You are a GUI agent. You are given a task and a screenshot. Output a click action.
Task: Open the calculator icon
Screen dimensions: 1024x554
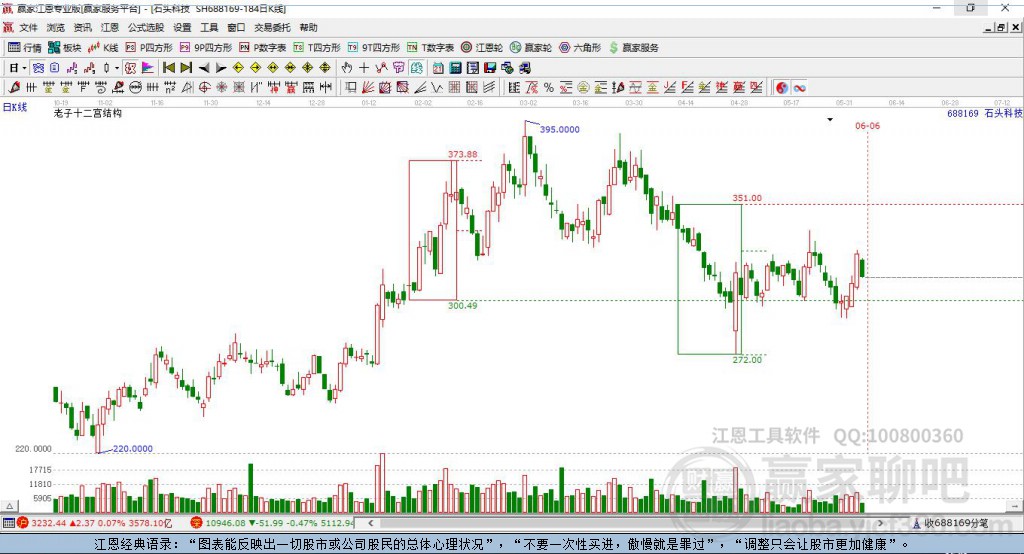click(x=456, y=68)
